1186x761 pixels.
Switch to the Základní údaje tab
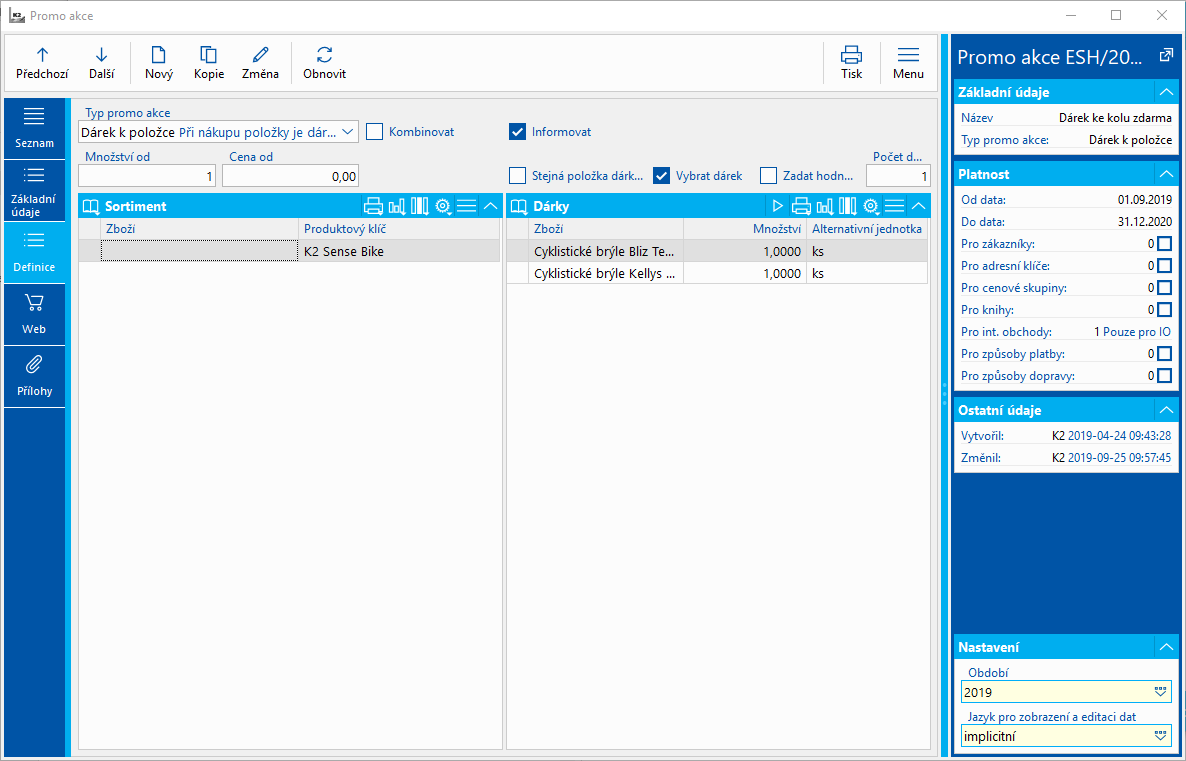click(34, 192)
